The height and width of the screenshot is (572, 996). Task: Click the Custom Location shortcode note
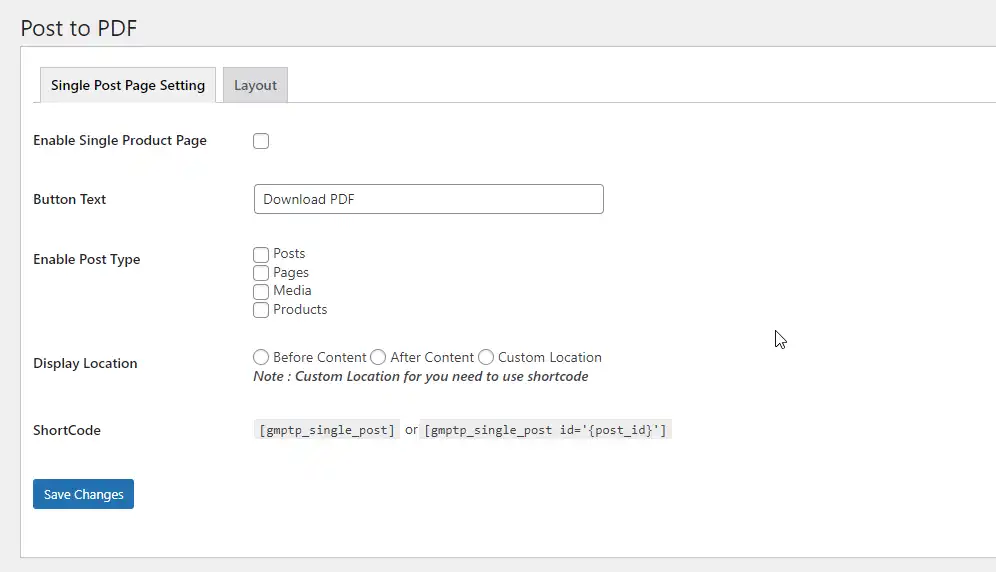pyautogui.click(x=421, y=376)
